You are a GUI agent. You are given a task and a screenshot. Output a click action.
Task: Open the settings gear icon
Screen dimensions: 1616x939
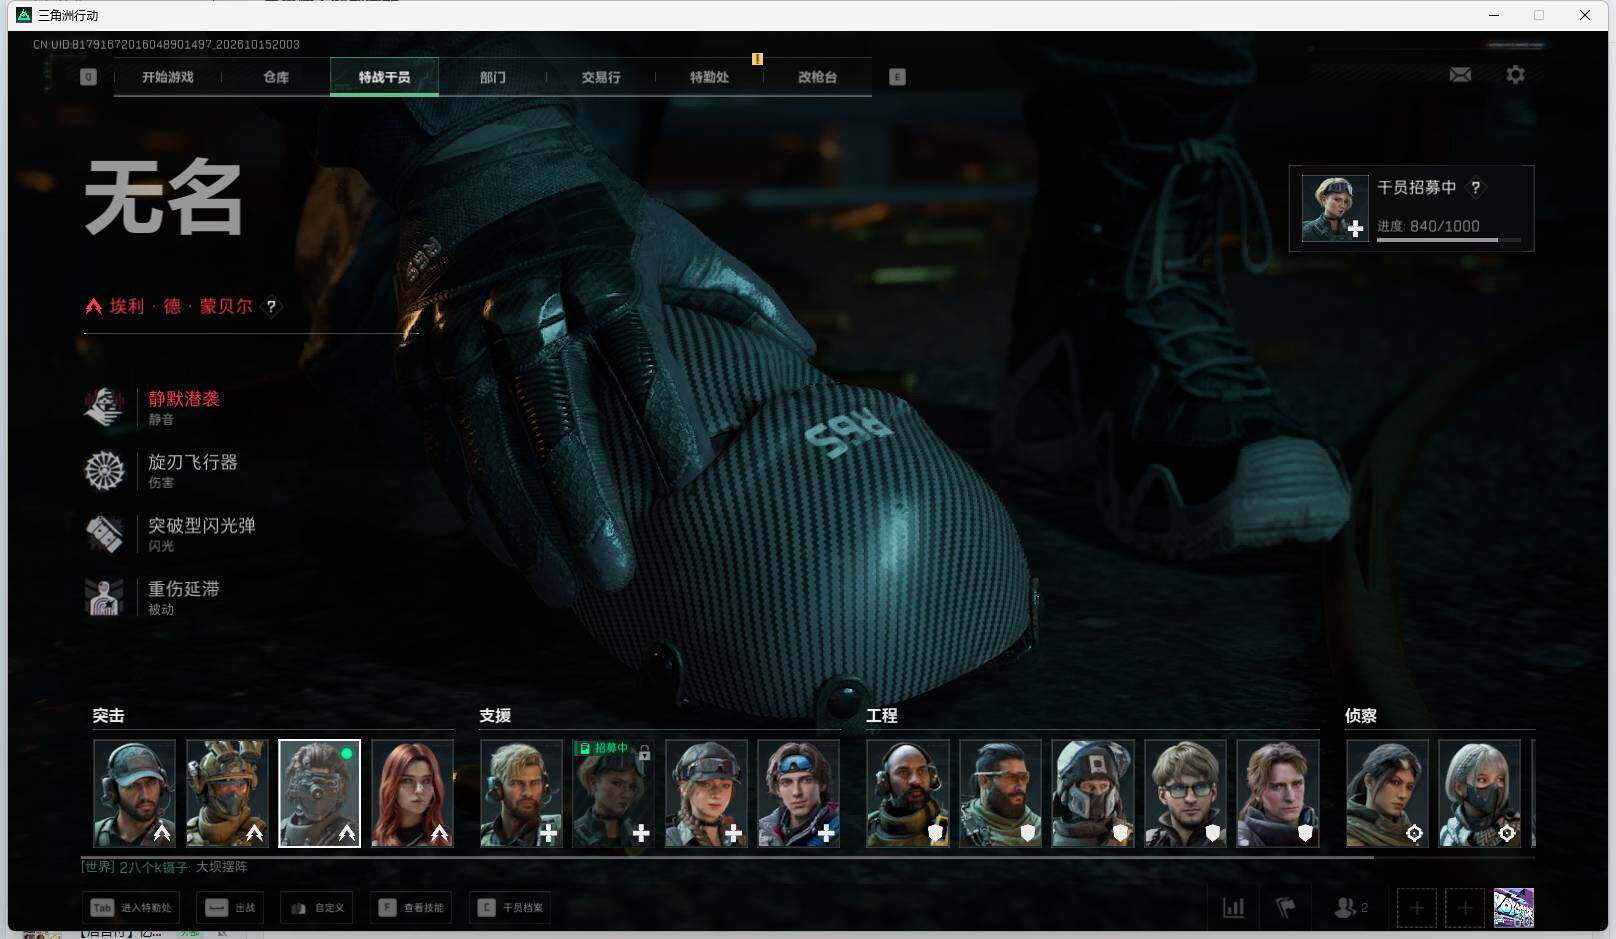[x=1515, y=75]
